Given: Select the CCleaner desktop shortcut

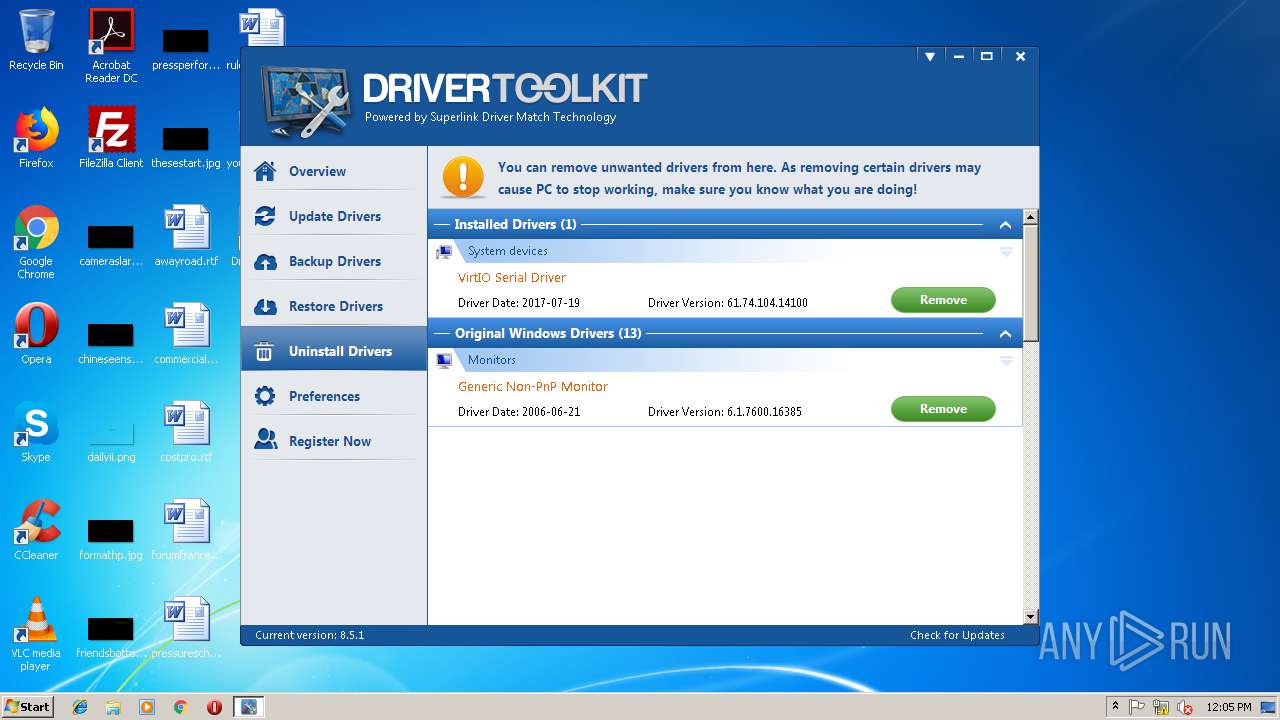Looking at the screenshot, I should pyautogui.click(x=36, y=530).
